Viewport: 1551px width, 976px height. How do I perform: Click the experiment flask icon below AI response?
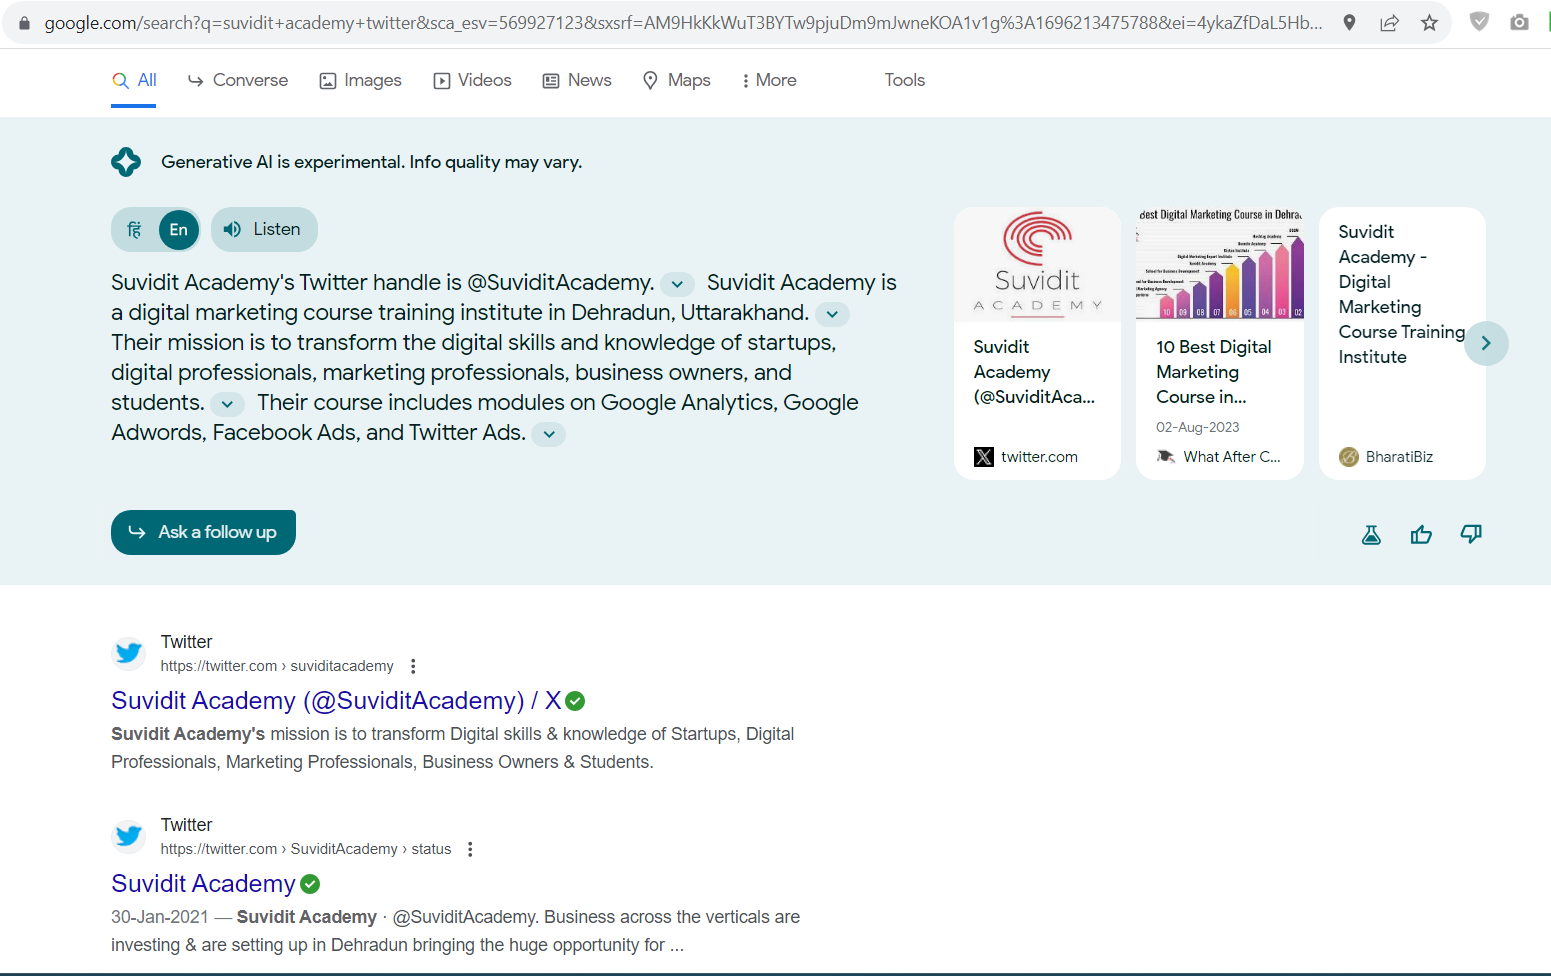[1370, 534]
